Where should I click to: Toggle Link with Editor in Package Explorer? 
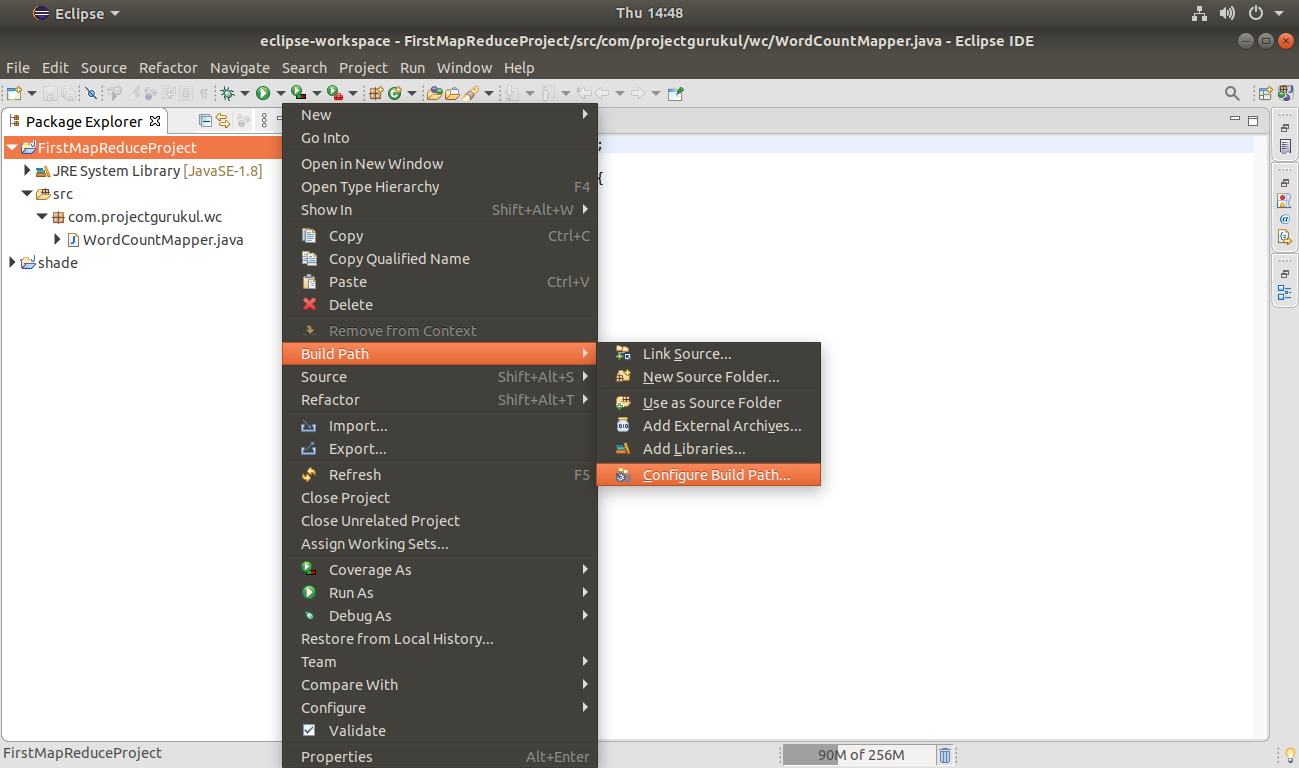[223, 121]
